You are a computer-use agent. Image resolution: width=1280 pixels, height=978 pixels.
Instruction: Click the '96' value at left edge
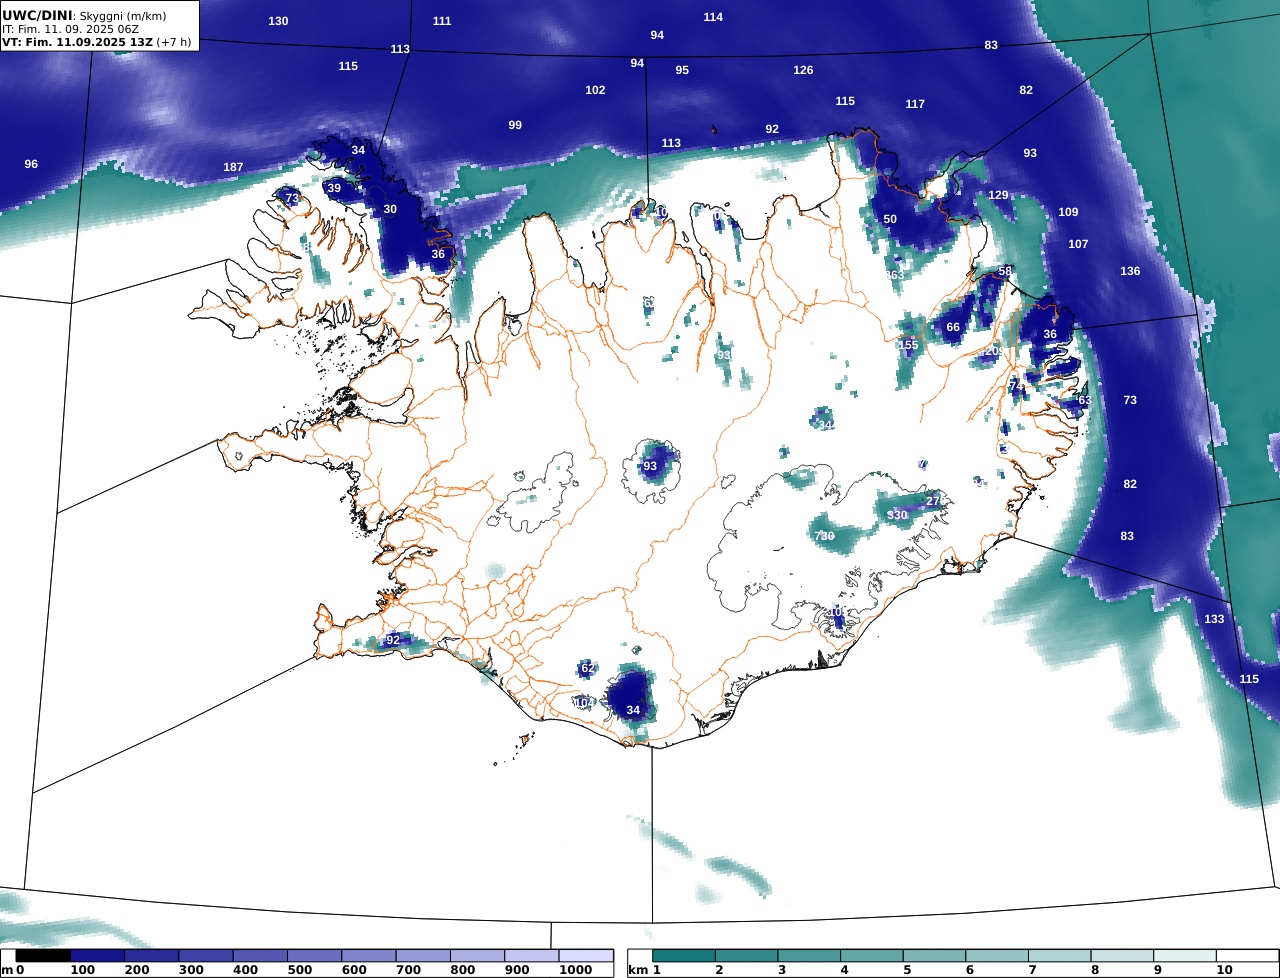pyautogui.click(x=31, y=164)
